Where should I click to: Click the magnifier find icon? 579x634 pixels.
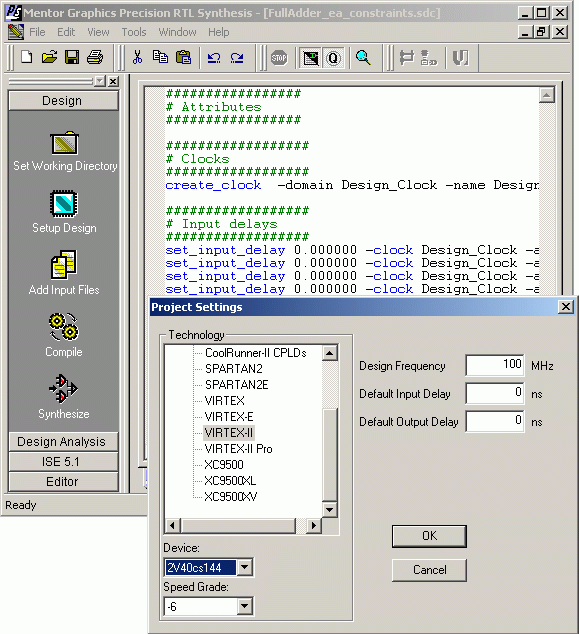363,58
